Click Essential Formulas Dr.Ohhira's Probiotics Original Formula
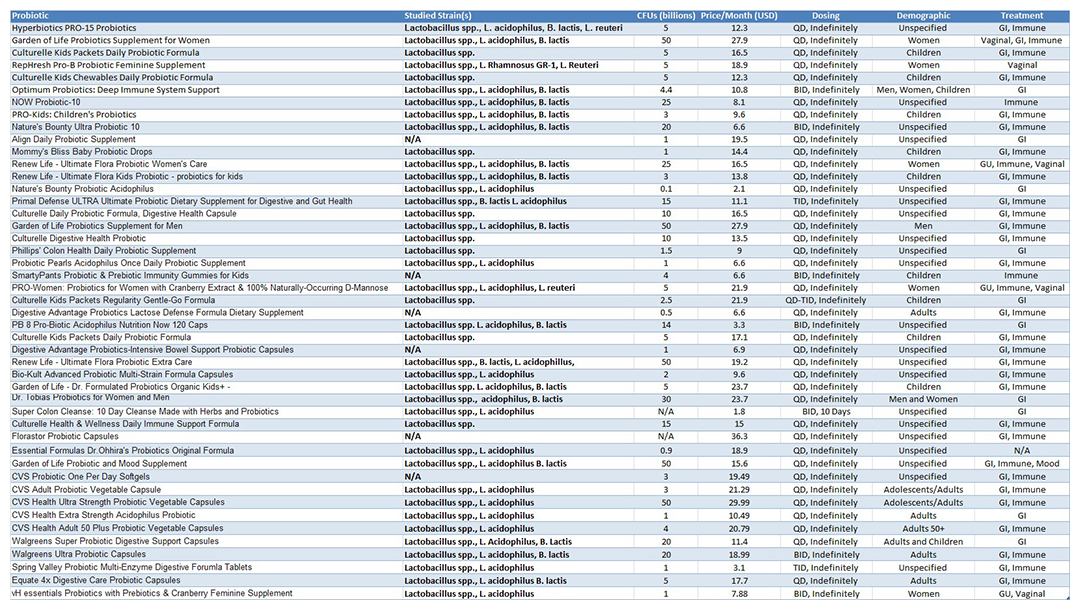Screen dimensions: 1080x610 click(123, 452)
